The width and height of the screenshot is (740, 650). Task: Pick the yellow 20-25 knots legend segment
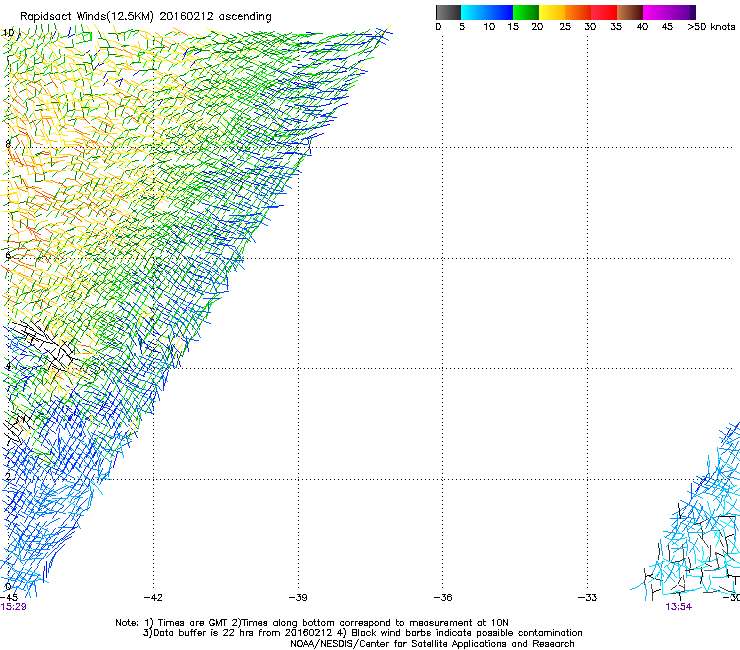[552, 12]
